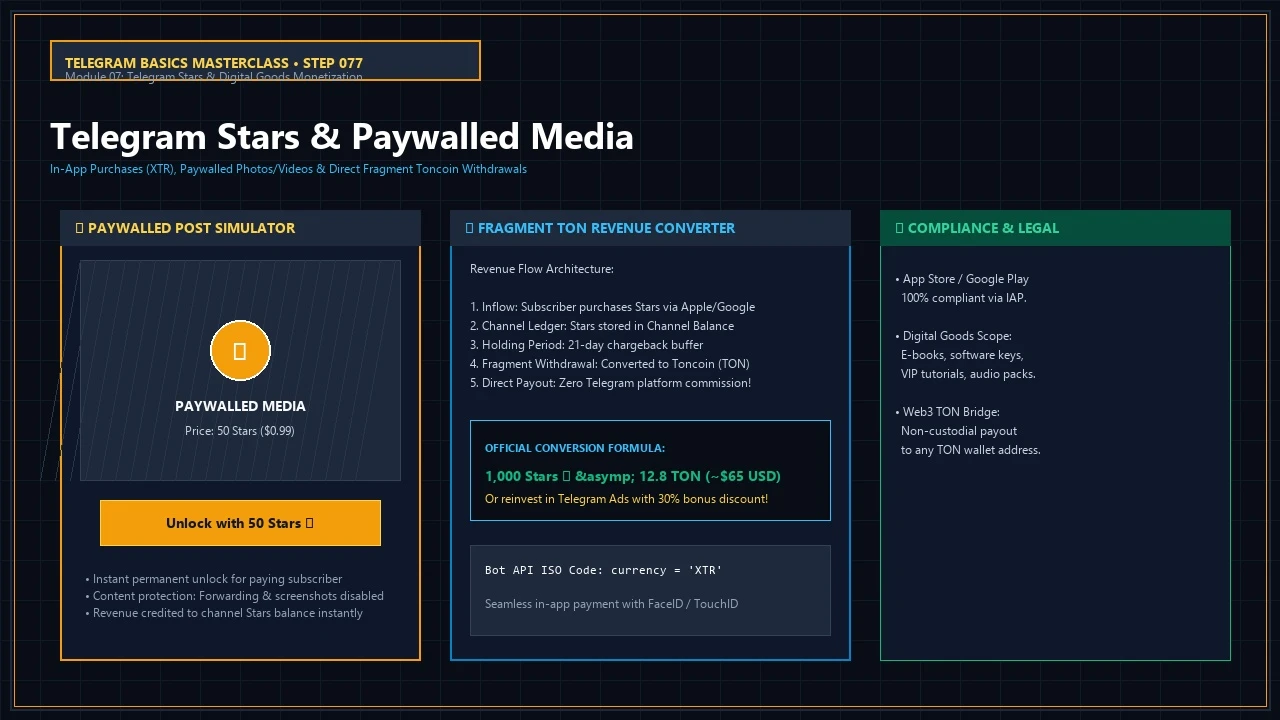Click the icon before Fragment TON Revenue Converter
The width and height of the screenshot is (1280, 720).
(x=470, y=228)
